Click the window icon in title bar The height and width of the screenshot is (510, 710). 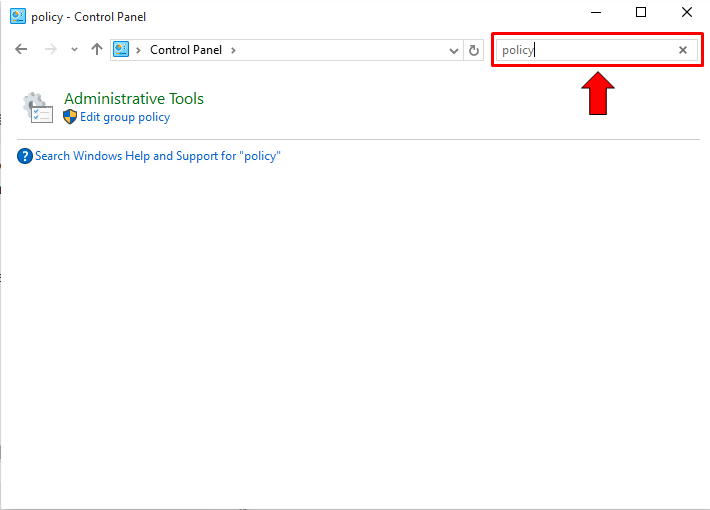coord(16,16)
